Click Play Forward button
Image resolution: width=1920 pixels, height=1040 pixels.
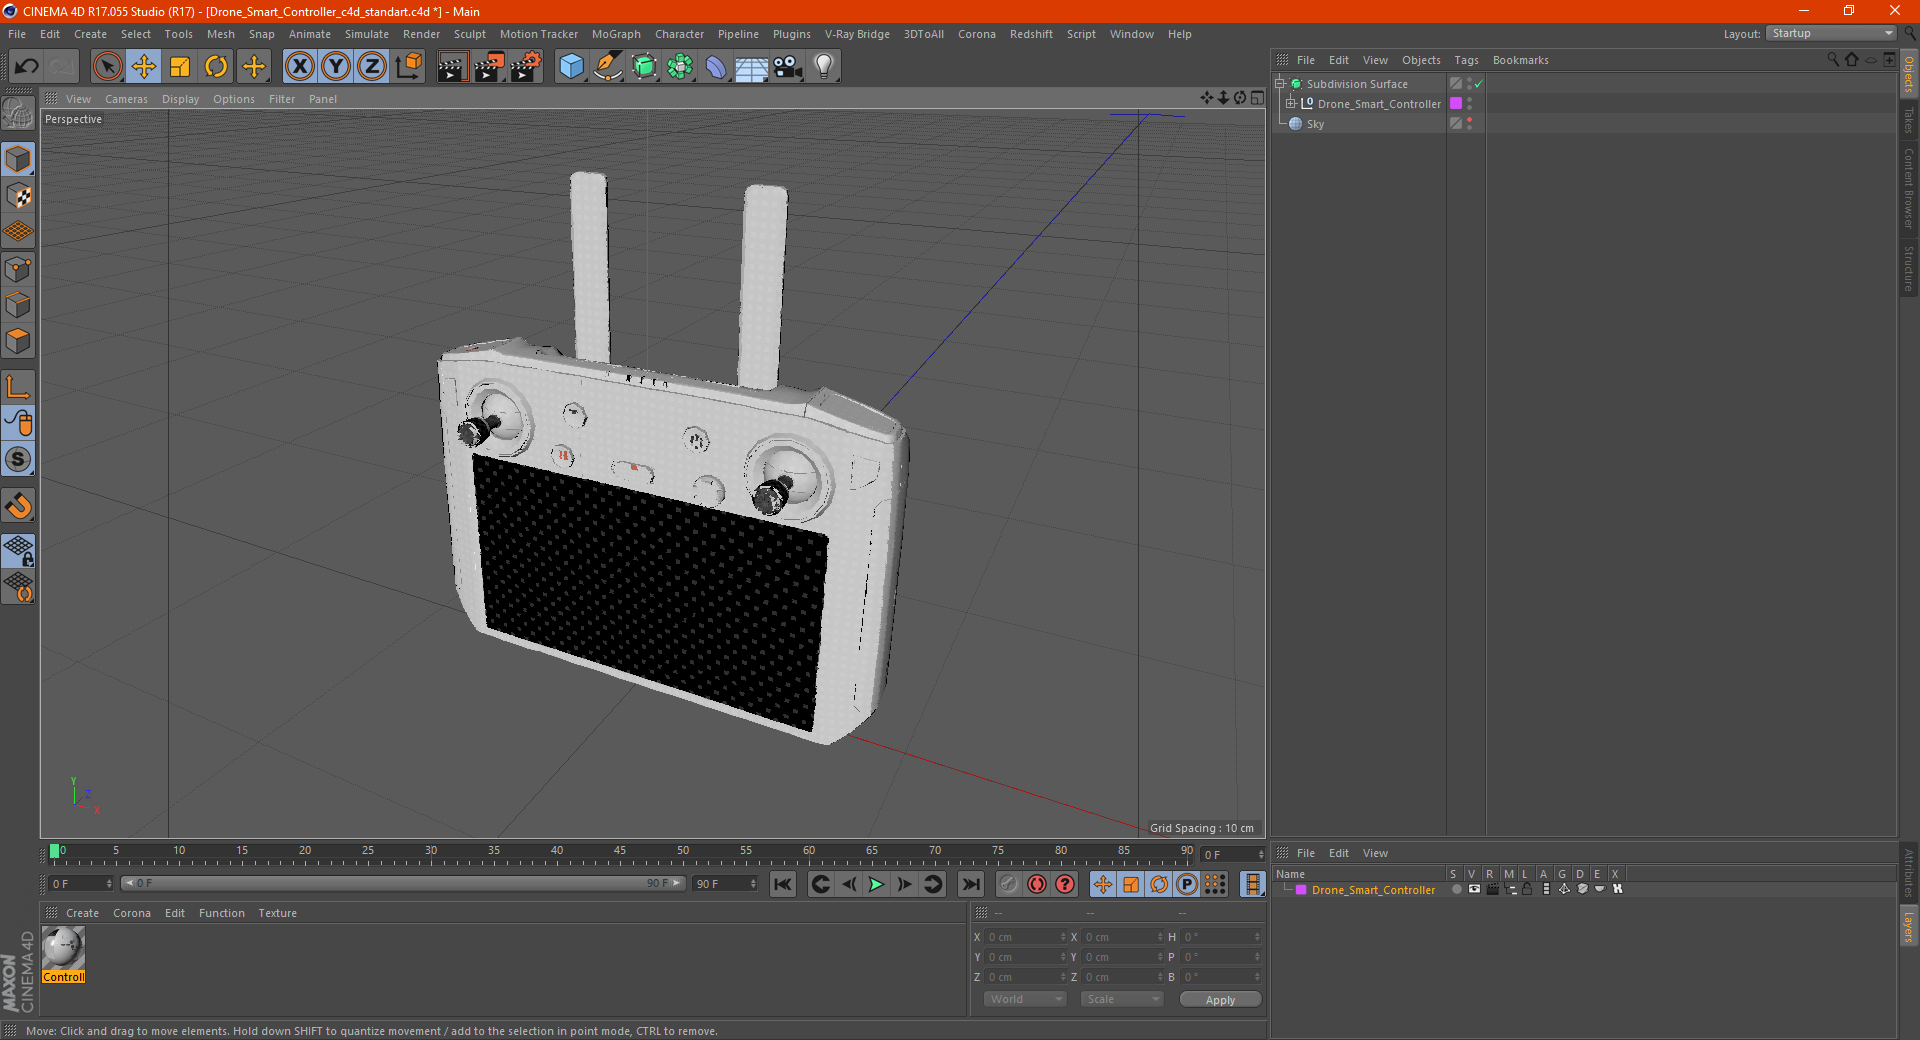pyautogui.click(x=876, y=884)
